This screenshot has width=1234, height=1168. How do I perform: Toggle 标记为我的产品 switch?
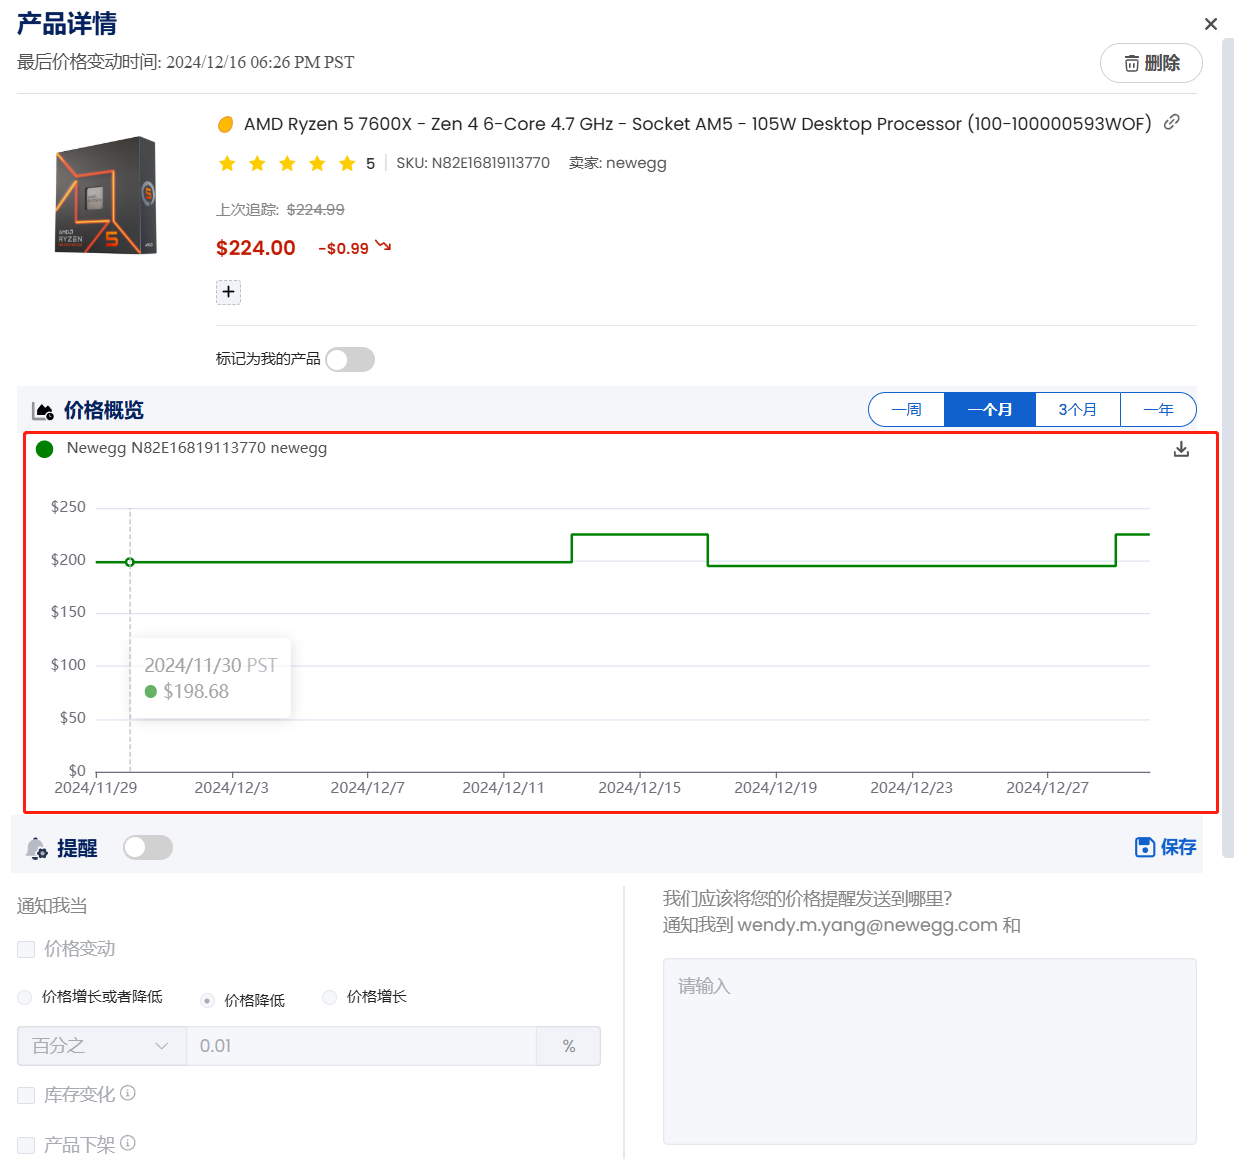[350, 359]
